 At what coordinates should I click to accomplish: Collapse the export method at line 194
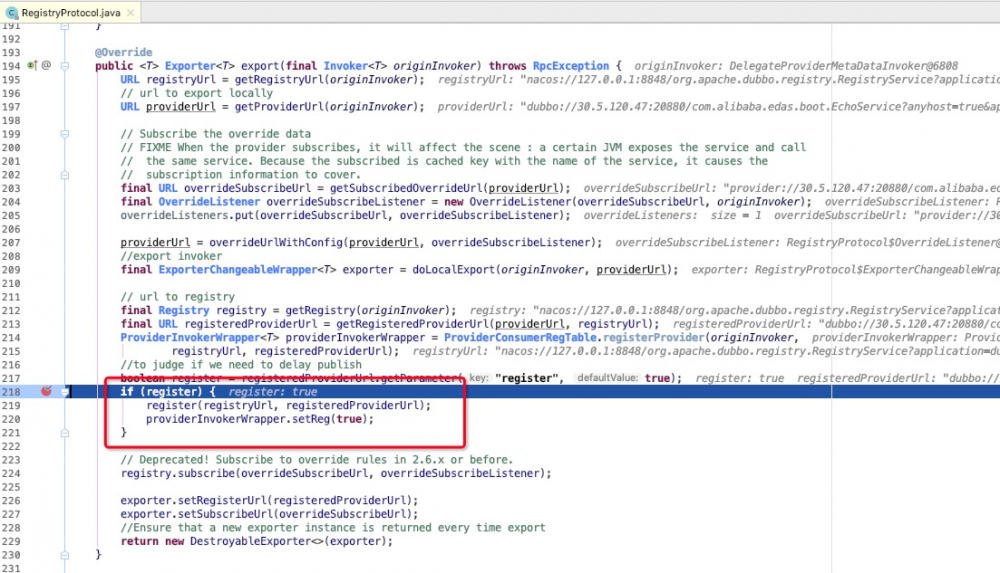point(64,66)
